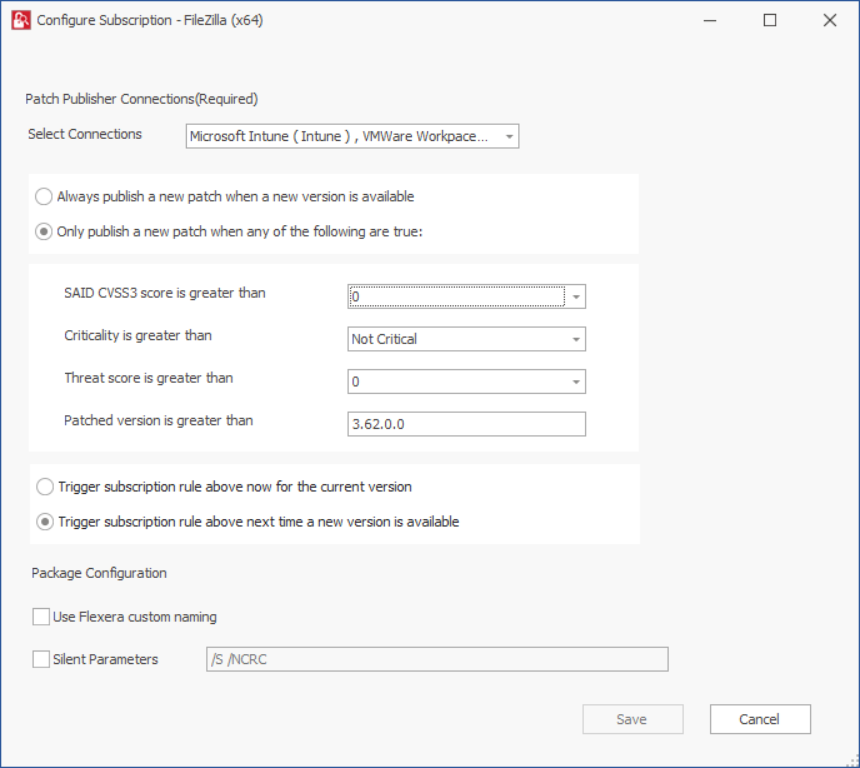Click the Patched version 3.62.0.0 field
This screenshot has height=768, width=860.
(x=466, y=424)
